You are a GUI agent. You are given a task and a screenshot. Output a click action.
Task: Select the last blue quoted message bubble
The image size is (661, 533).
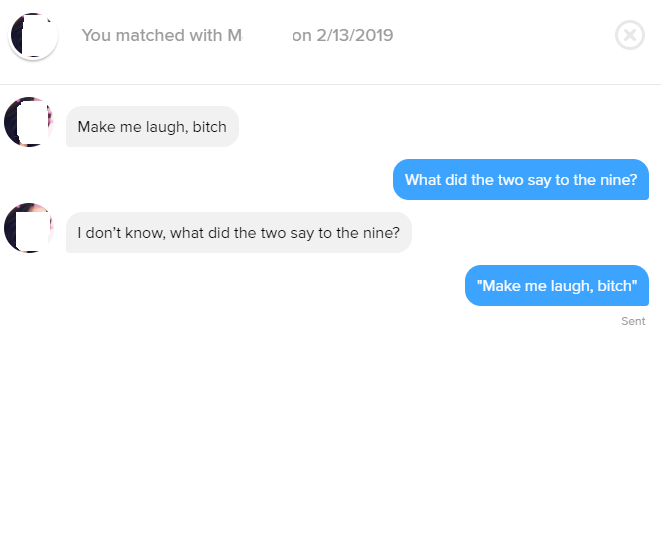(x=556, y=286)
